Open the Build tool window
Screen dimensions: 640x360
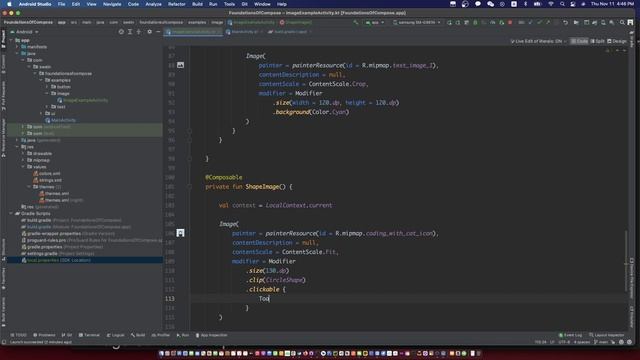pos(138,335)
